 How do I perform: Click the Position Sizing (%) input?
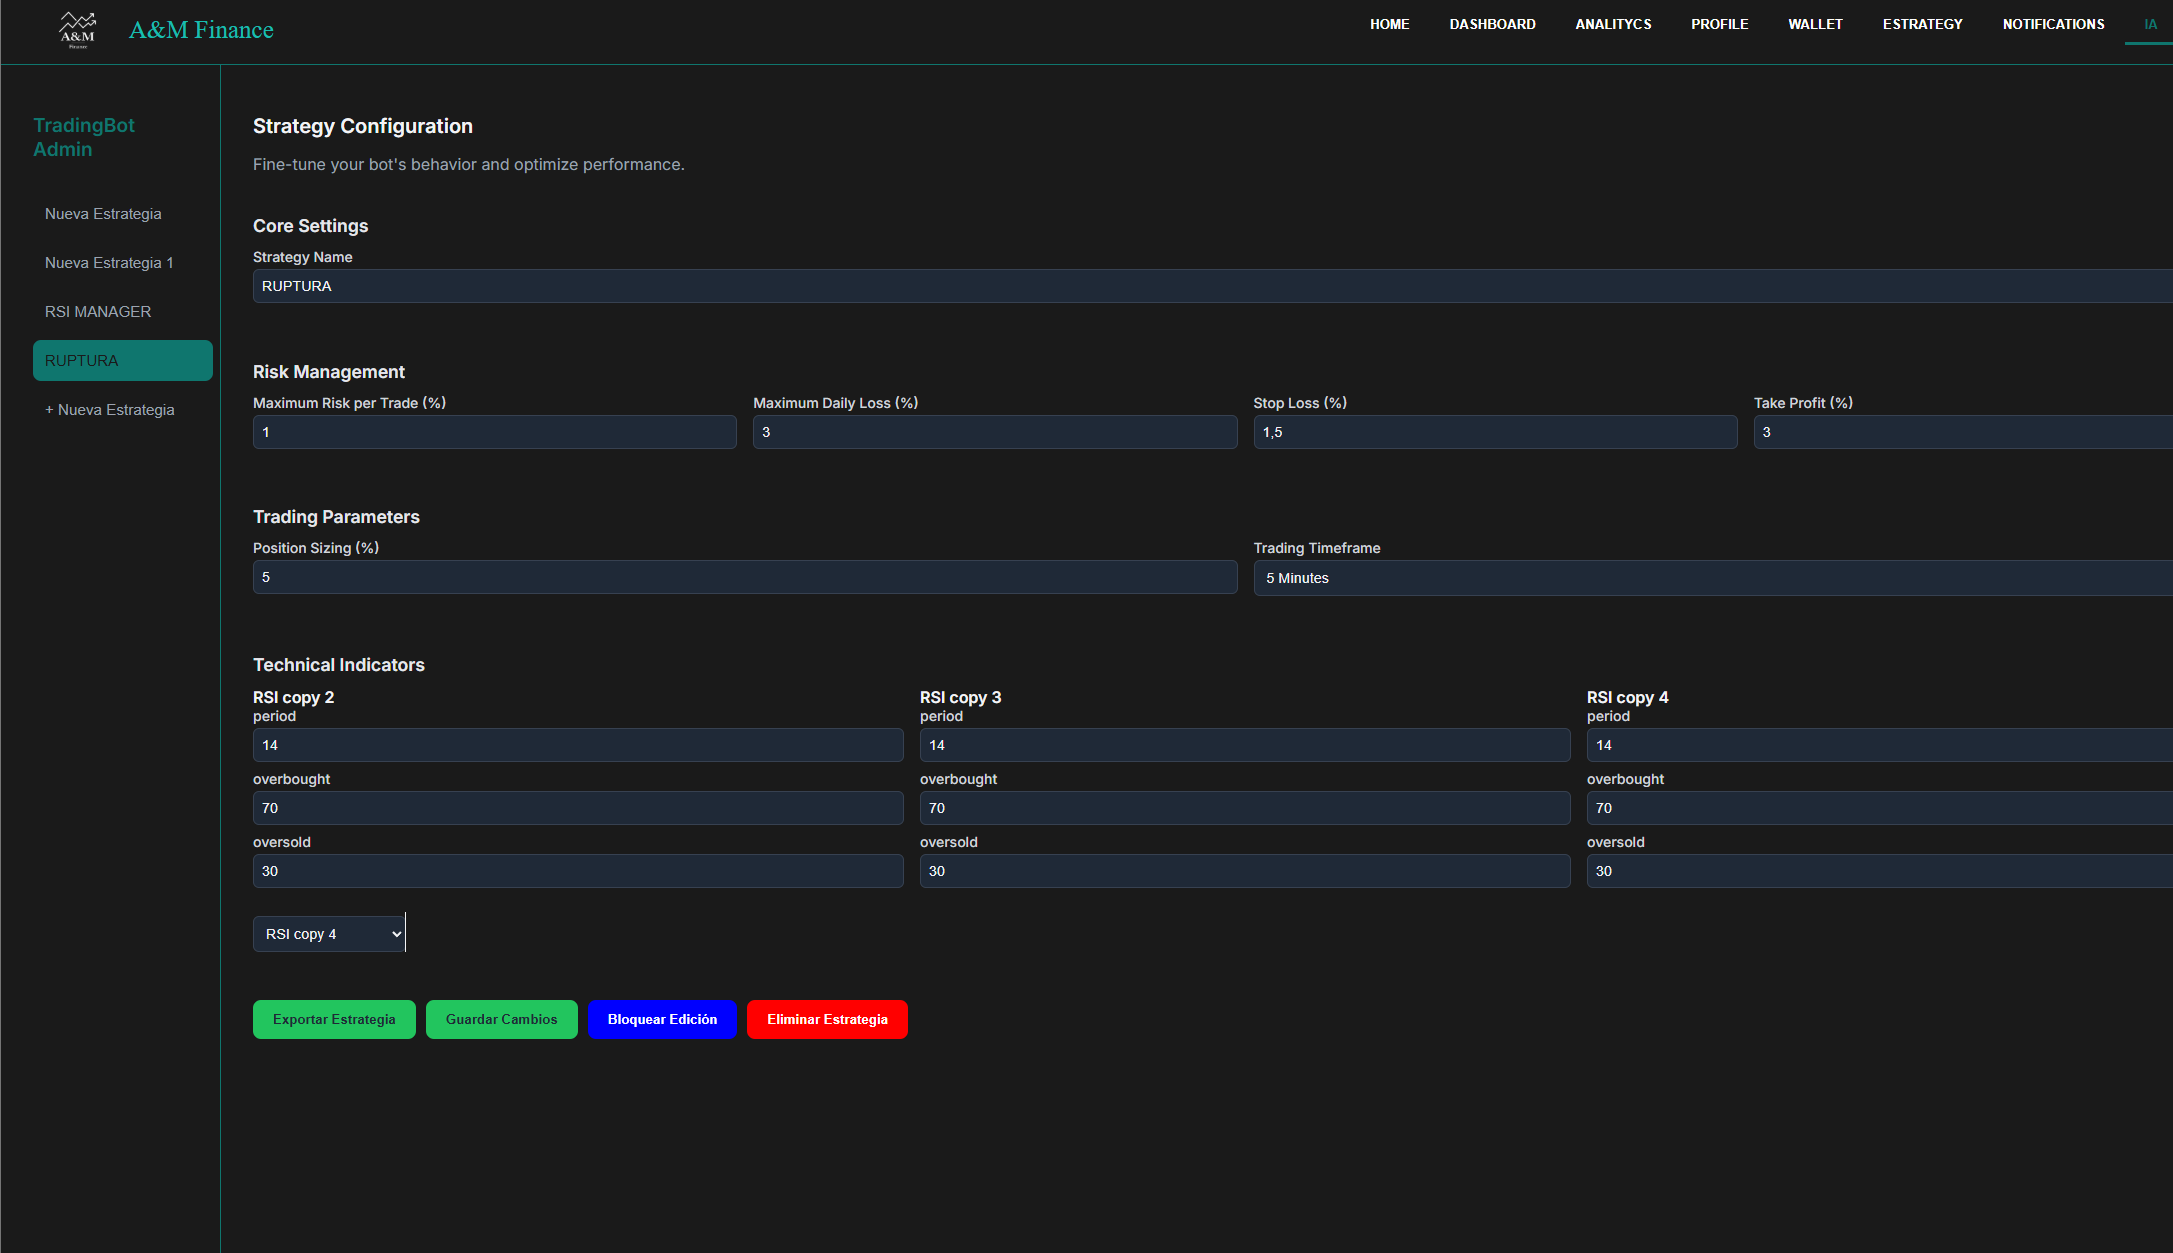[744, 577]
